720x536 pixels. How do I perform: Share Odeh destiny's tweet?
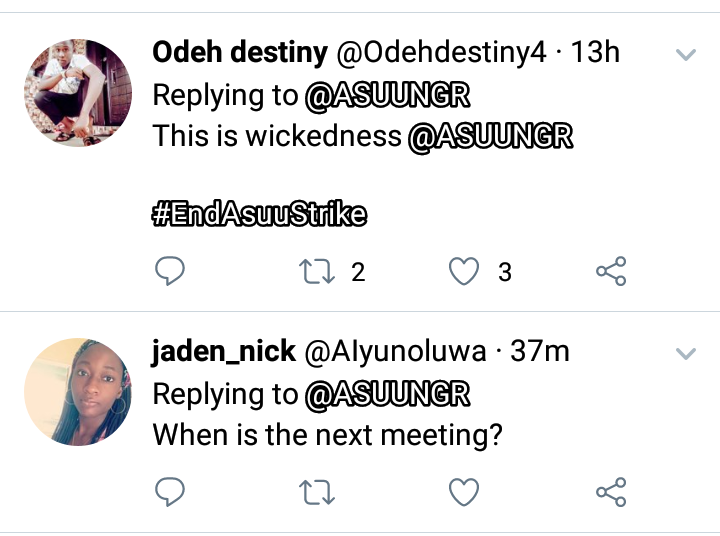pos(610,270)
